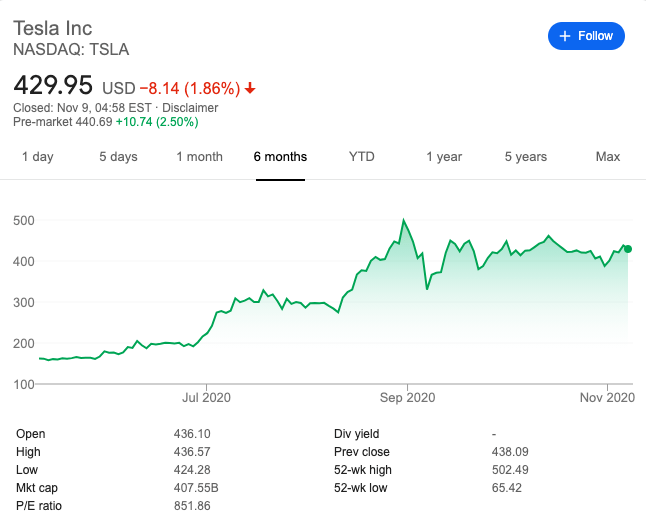The height and width of the screenshot is (524, 646).
Task: Show the Max chart range
Action: pos(608,157)
